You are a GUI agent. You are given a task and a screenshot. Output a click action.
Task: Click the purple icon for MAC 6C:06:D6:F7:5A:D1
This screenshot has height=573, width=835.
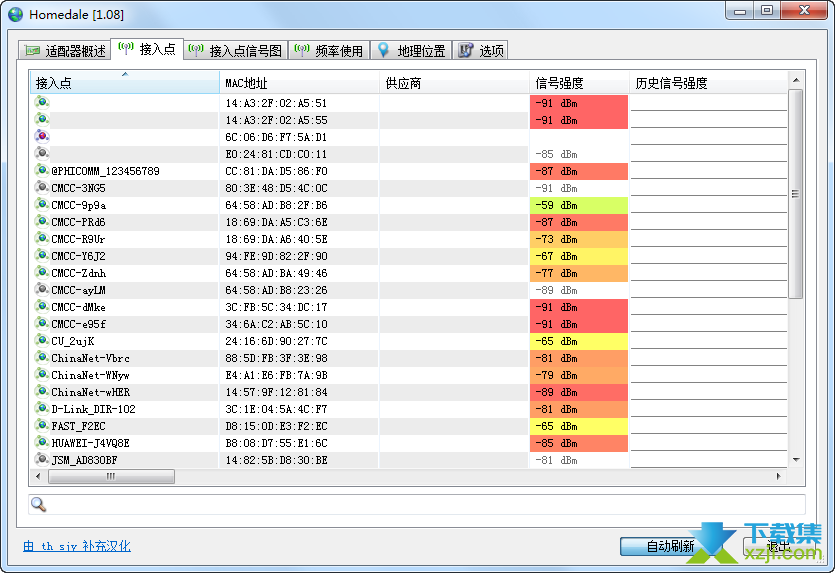click(42, 136)
